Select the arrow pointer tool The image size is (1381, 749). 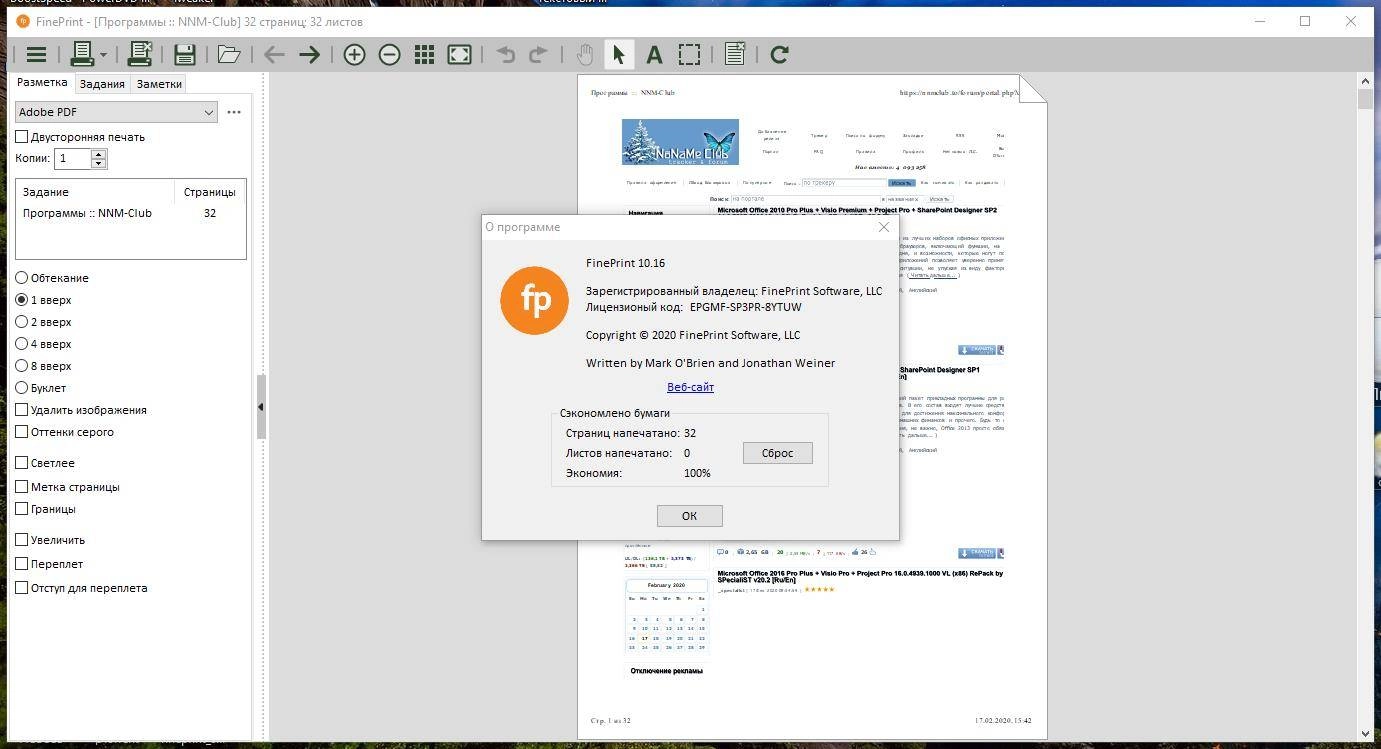coord(619,55)
